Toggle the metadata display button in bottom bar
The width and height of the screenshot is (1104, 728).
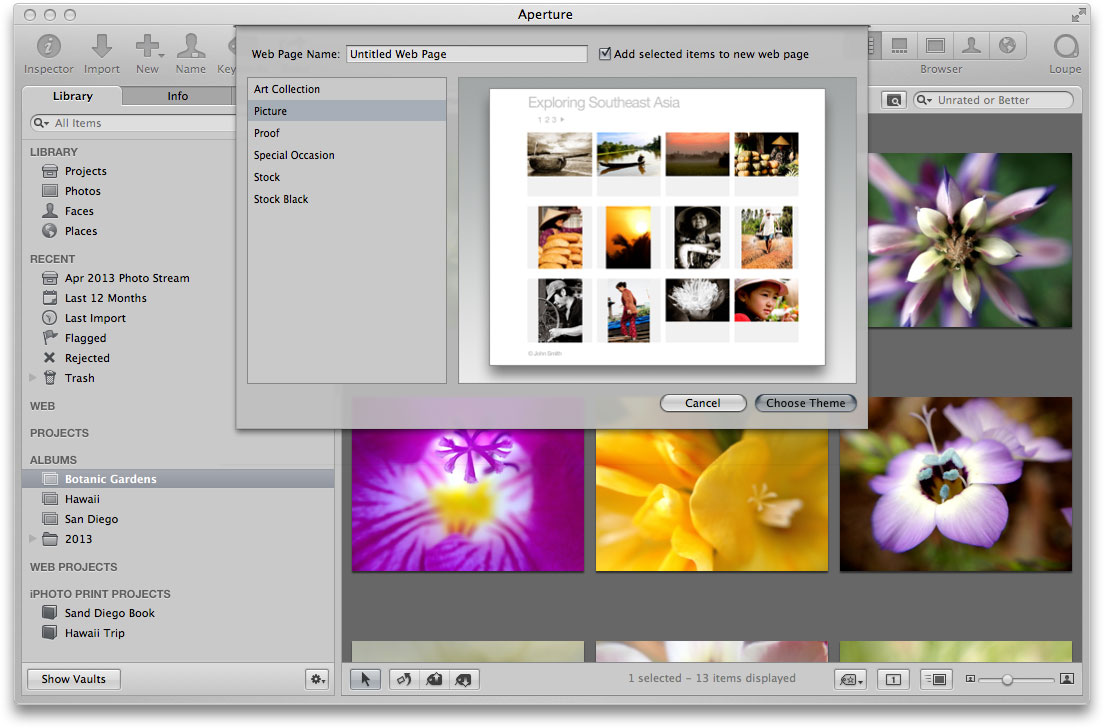click(x=935, y=680)
